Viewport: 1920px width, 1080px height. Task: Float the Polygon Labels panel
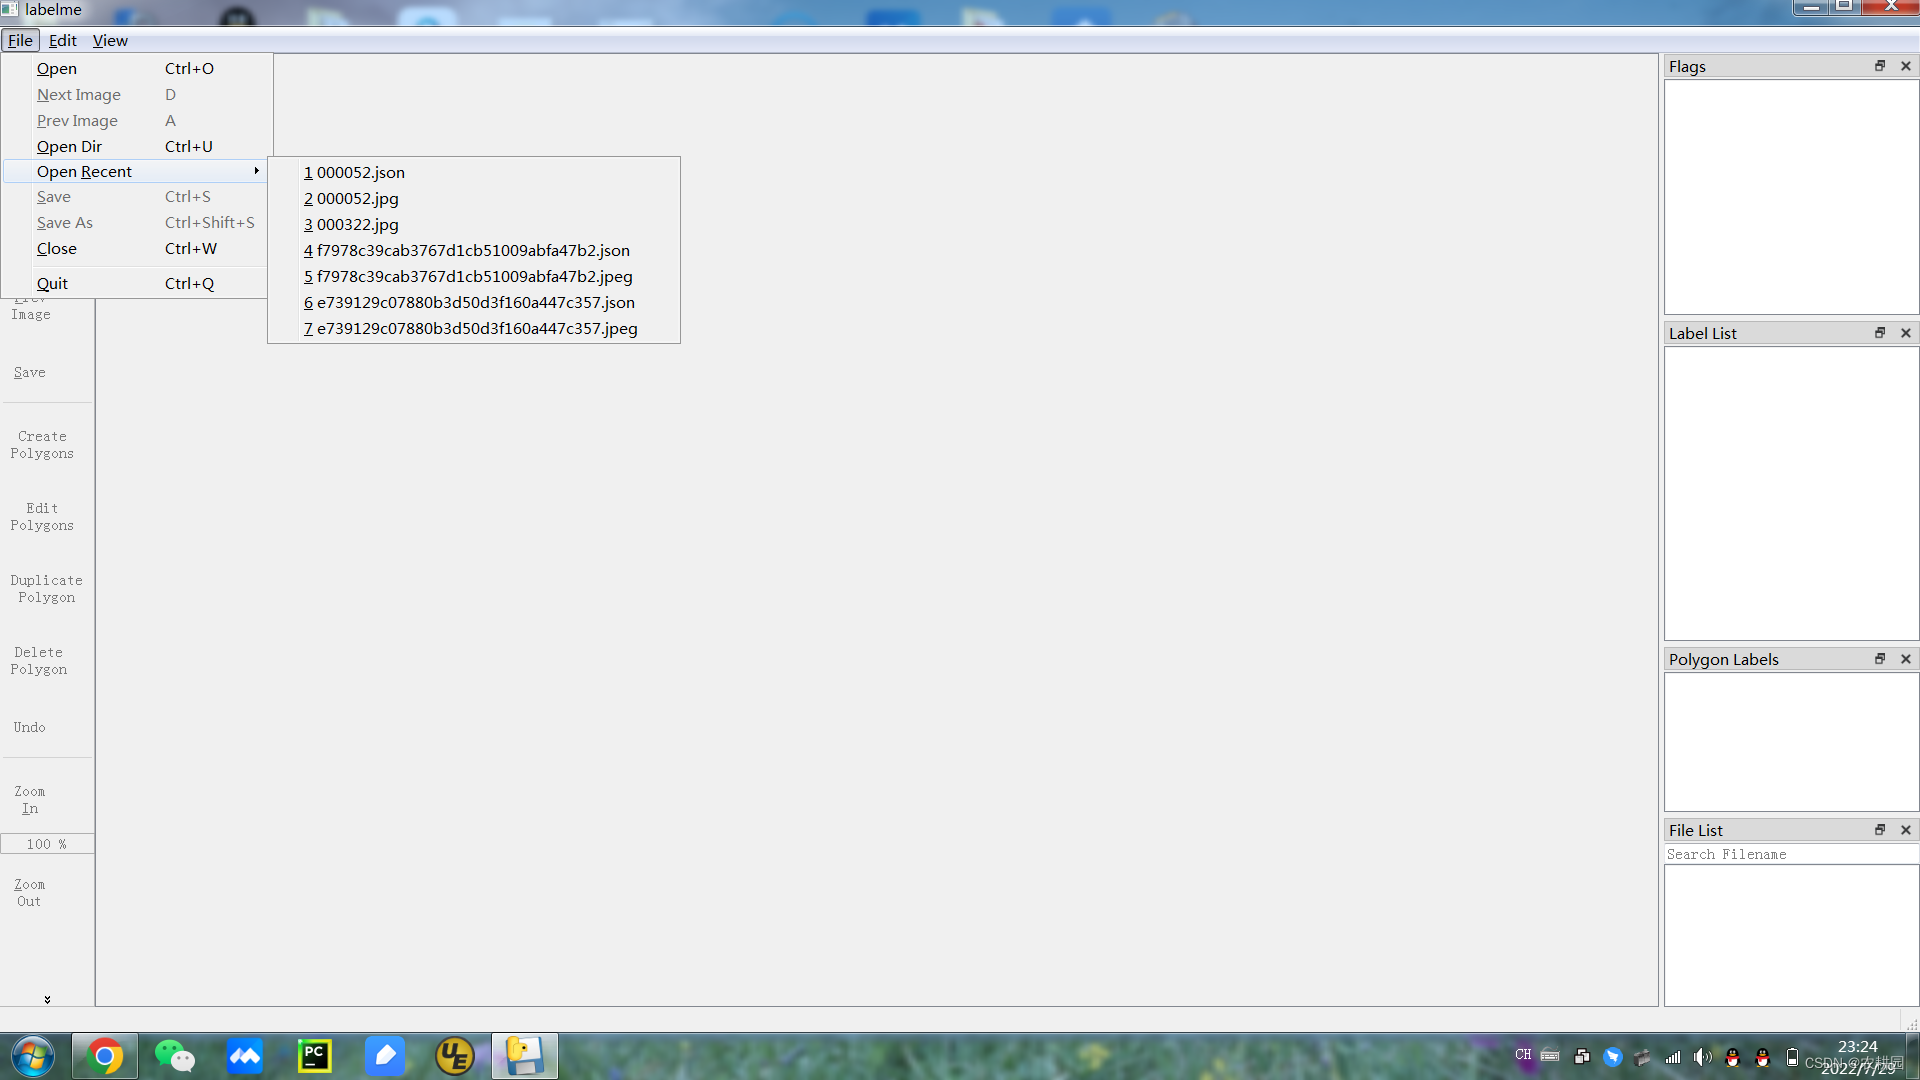[x=1880, y=659]
